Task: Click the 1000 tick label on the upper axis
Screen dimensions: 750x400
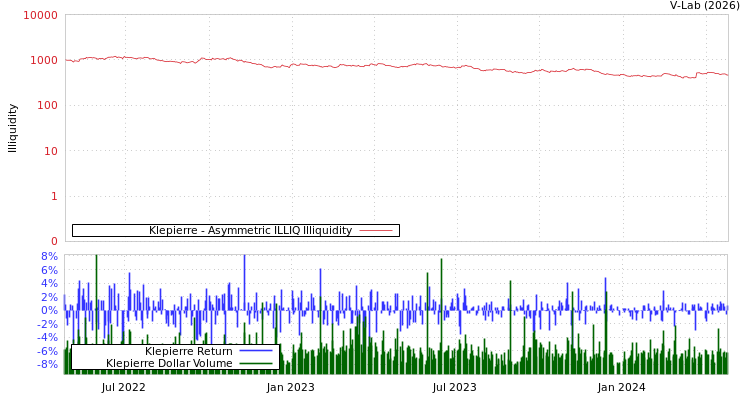Action: pyautogui.click(x=43, y=60)
